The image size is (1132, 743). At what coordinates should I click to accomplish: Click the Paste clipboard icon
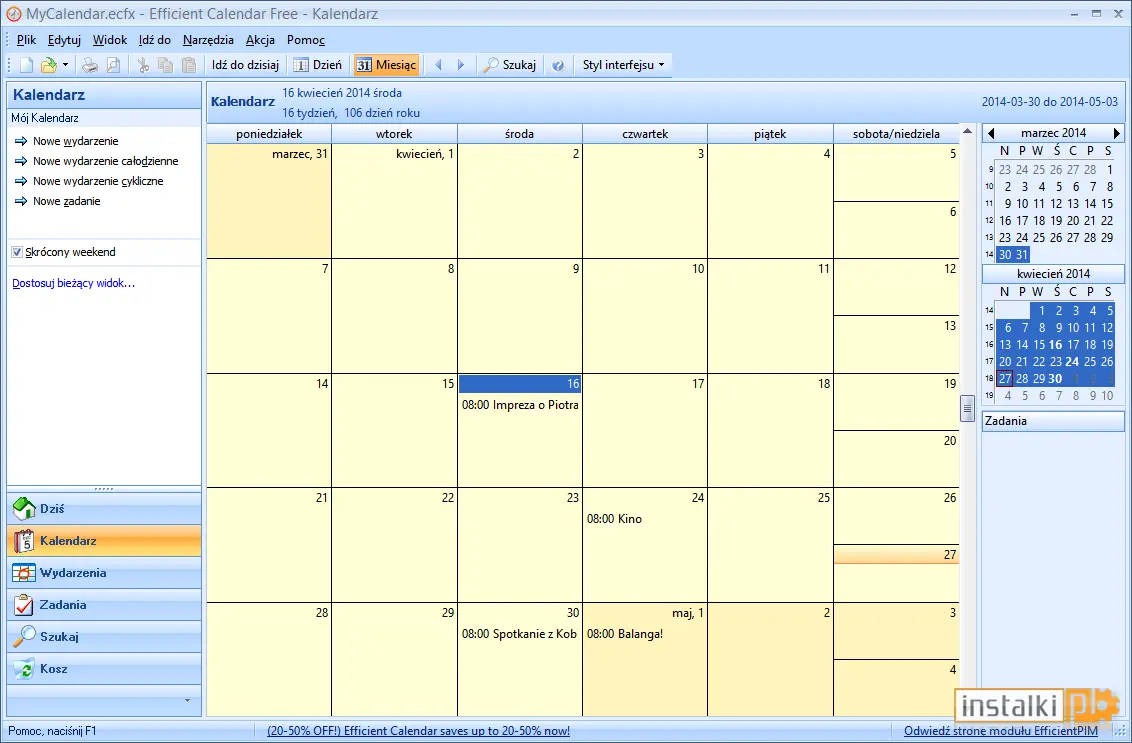pyautogui.click(x=188, y=65)
